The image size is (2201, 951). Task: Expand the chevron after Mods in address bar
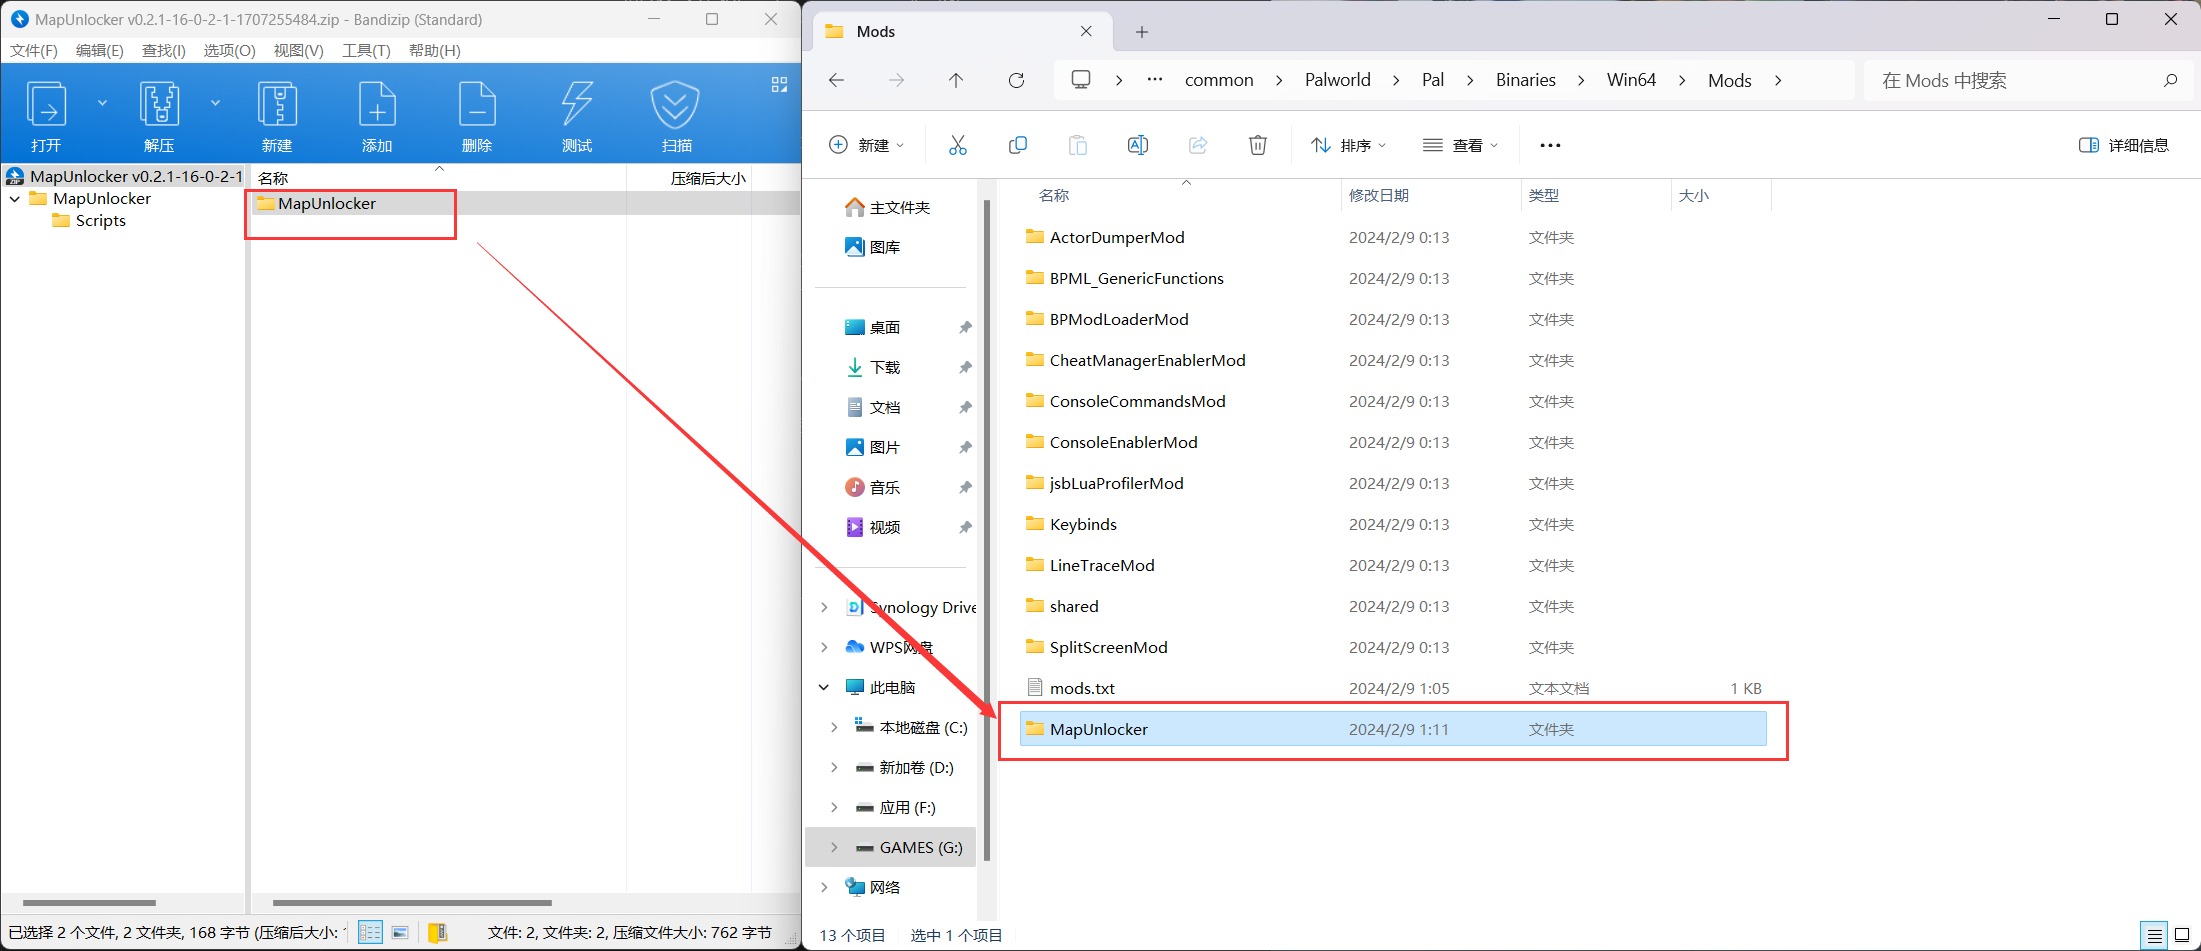[1778, 80]
